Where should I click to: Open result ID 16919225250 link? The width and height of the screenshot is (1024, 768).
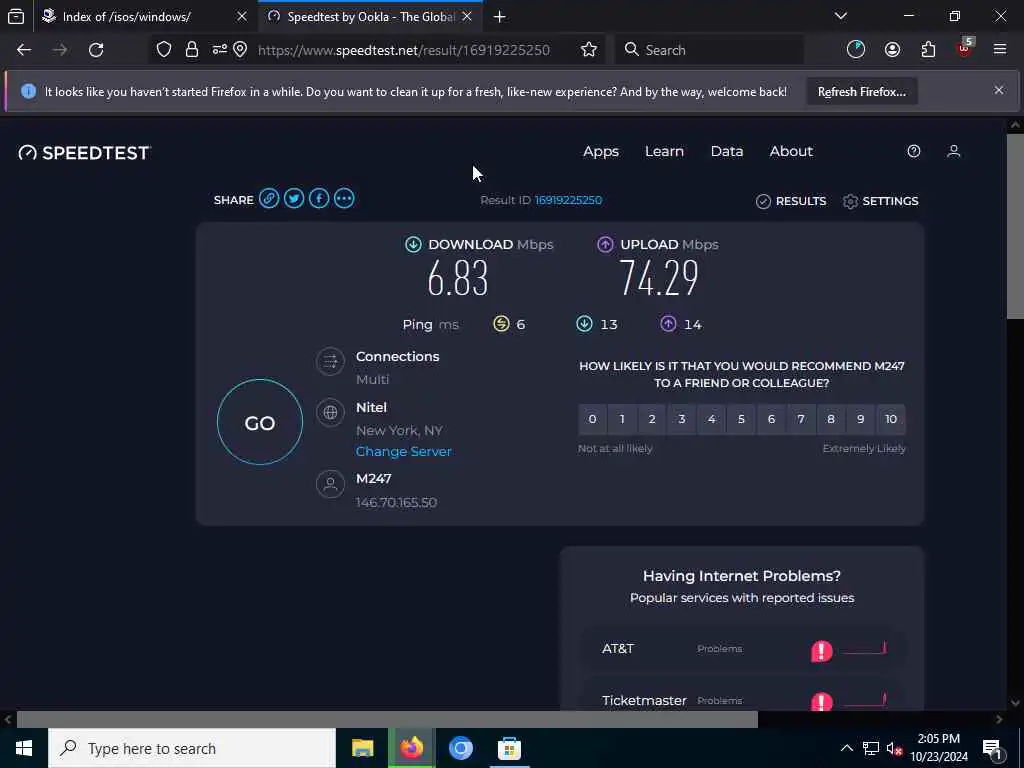coord(568,200)
